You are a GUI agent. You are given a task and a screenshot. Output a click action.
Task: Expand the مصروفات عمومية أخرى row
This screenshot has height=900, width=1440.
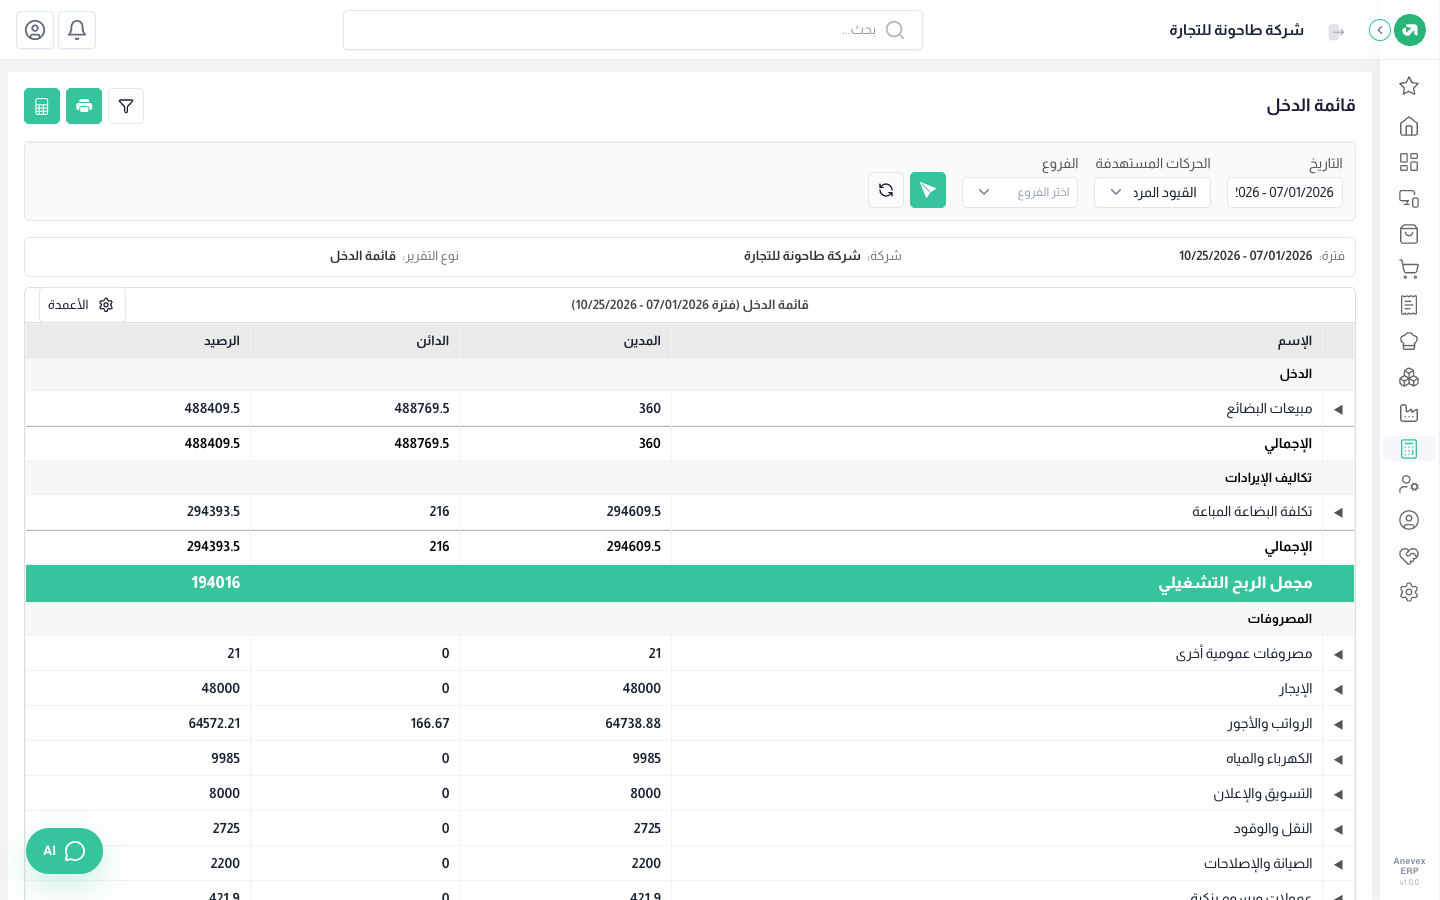[x=1338, y=654]
